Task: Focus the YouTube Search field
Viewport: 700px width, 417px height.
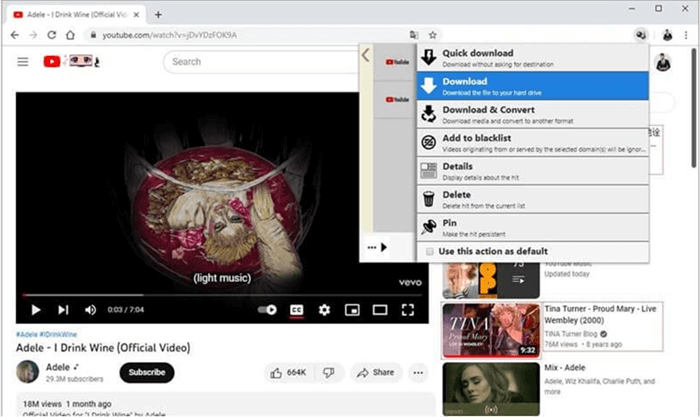Action: coord(263,62)
